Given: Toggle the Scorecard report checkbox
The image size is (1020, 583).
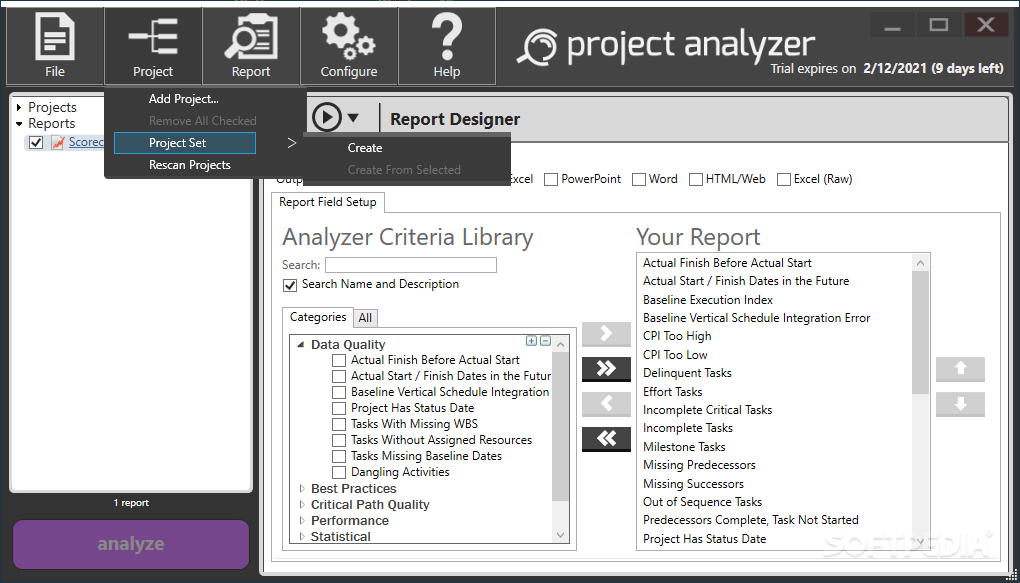Looking at the screenshot, I should point(36,142).
